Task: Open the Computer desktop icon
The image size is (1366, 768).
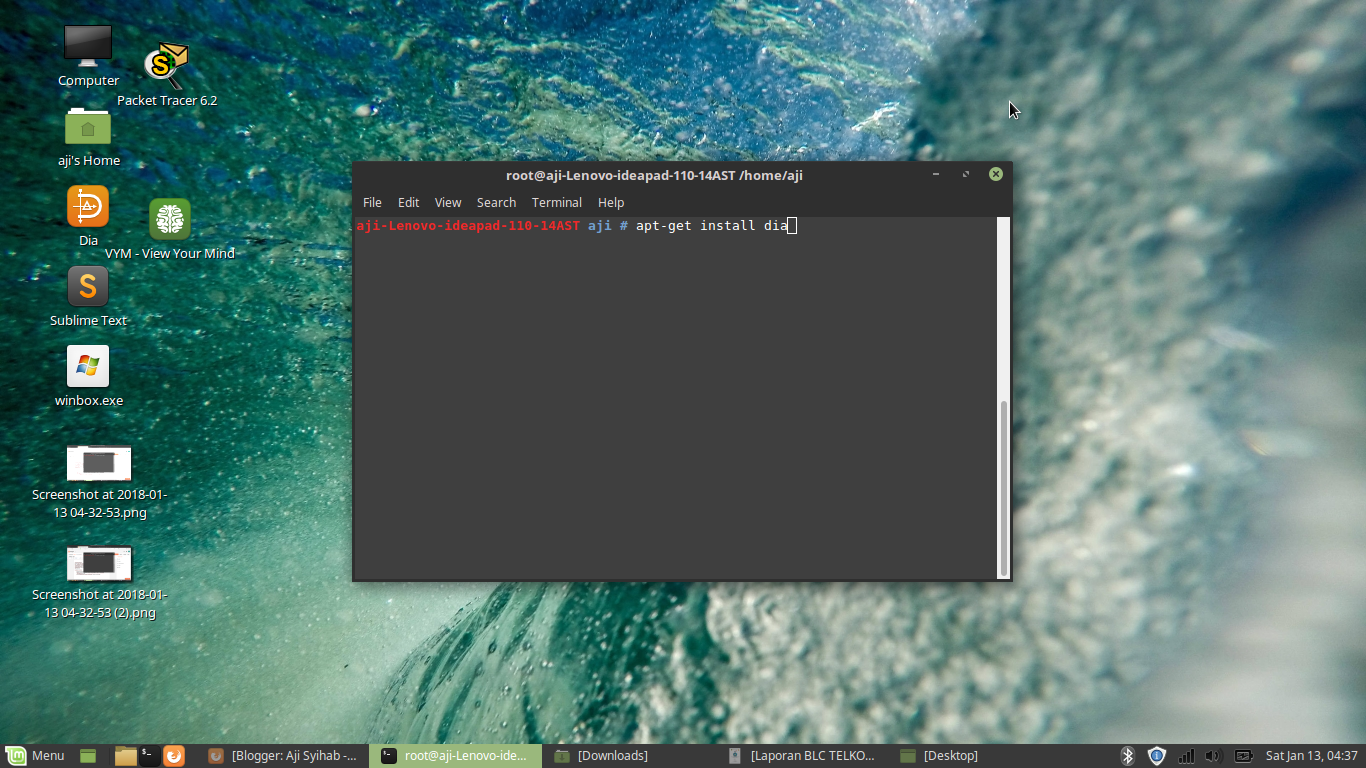Action: tap(88, 55)
